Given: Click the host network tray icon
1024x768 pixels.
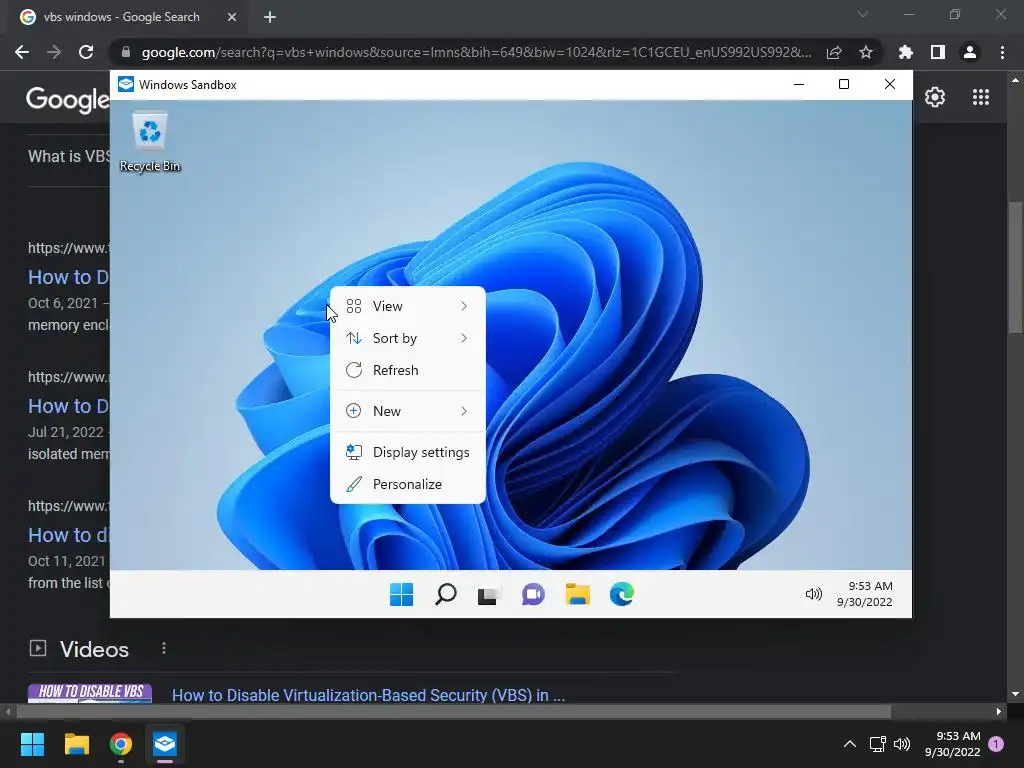Looking at the screenshot, I should coord(878,744).
